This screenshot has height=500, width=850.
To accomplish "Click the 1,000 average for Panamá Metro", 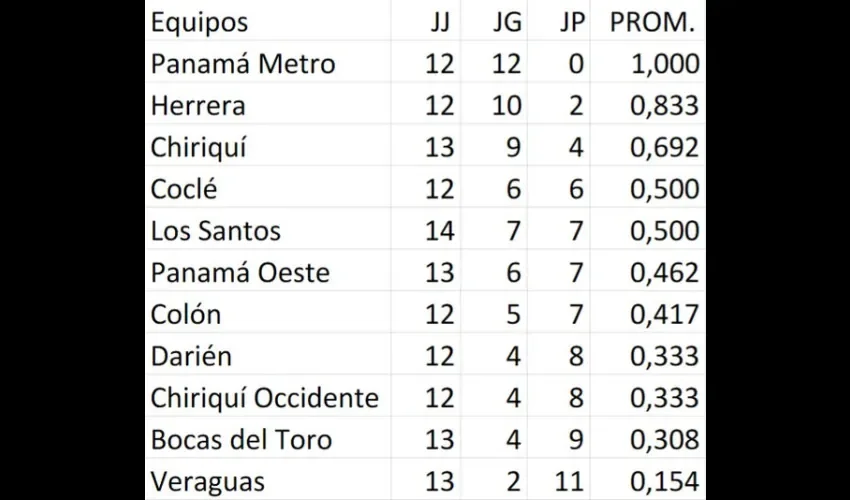I will (648, 63).
